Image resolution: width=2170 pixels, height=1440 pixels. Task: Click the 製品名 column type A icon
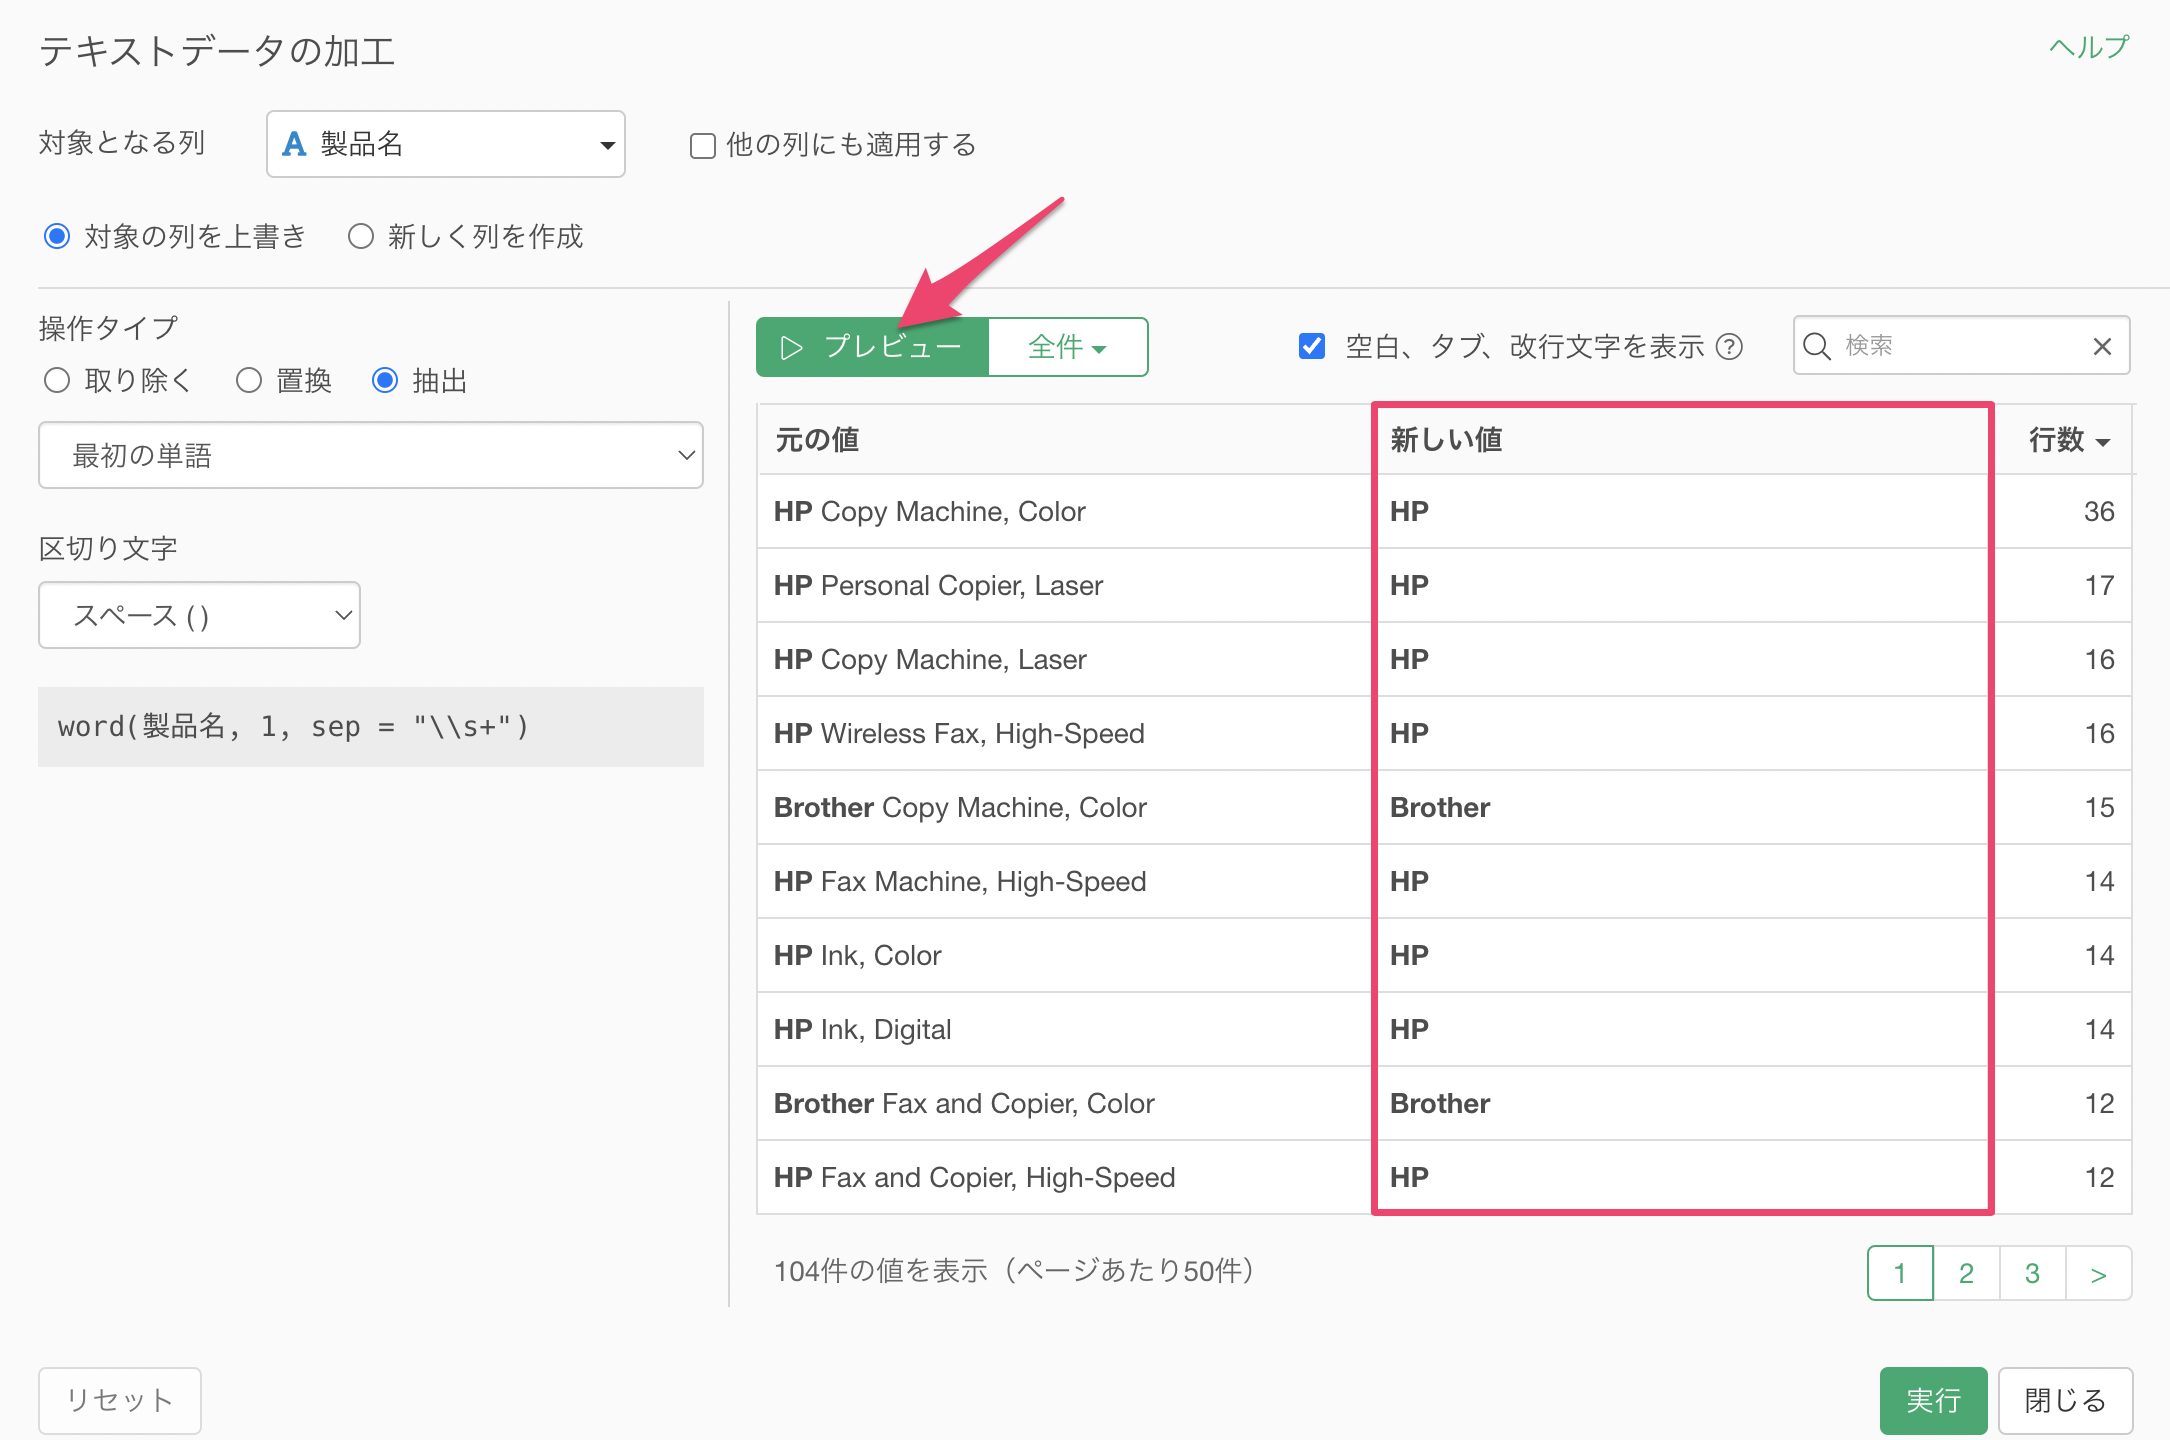point(294,144)
